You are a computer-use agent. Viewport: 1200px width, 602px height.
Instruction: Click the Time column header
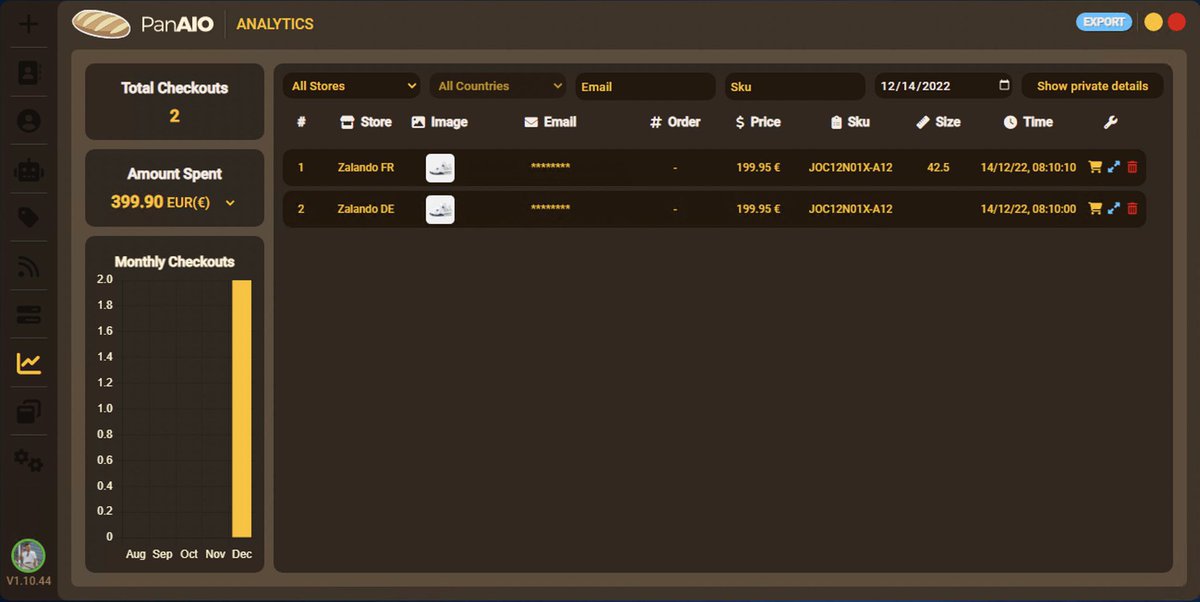1028,122
